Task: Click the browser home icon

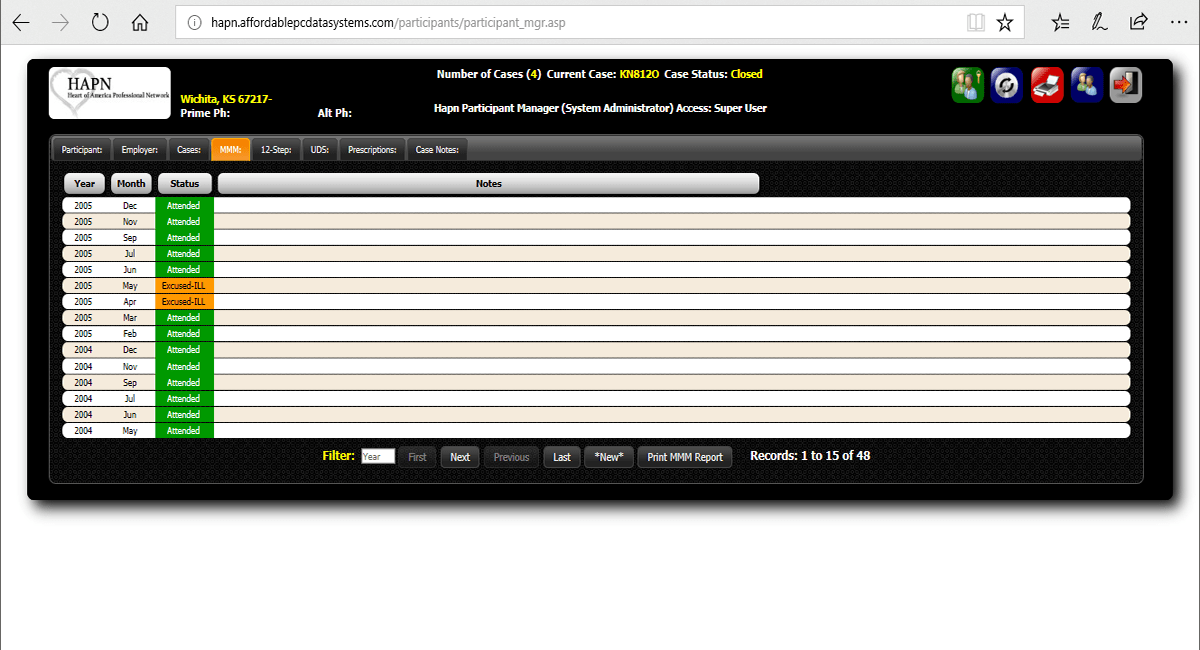Action: 140,21
